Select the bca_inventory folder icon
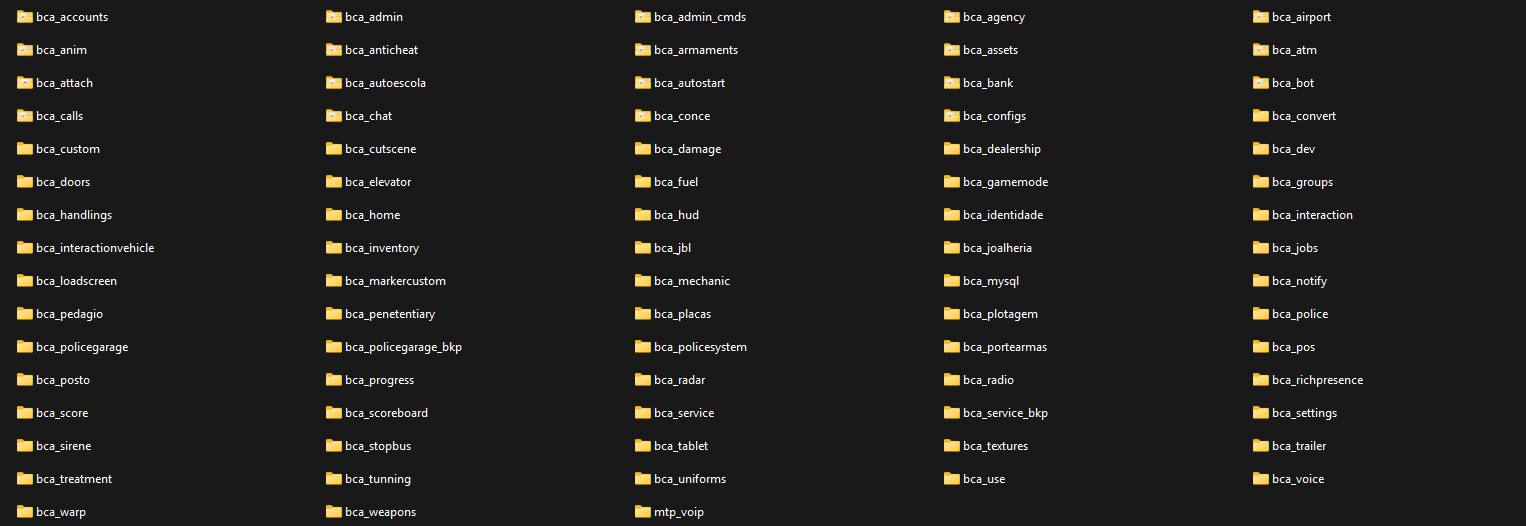This screenshot has width=1526, height=526. [x=334, y=248]
